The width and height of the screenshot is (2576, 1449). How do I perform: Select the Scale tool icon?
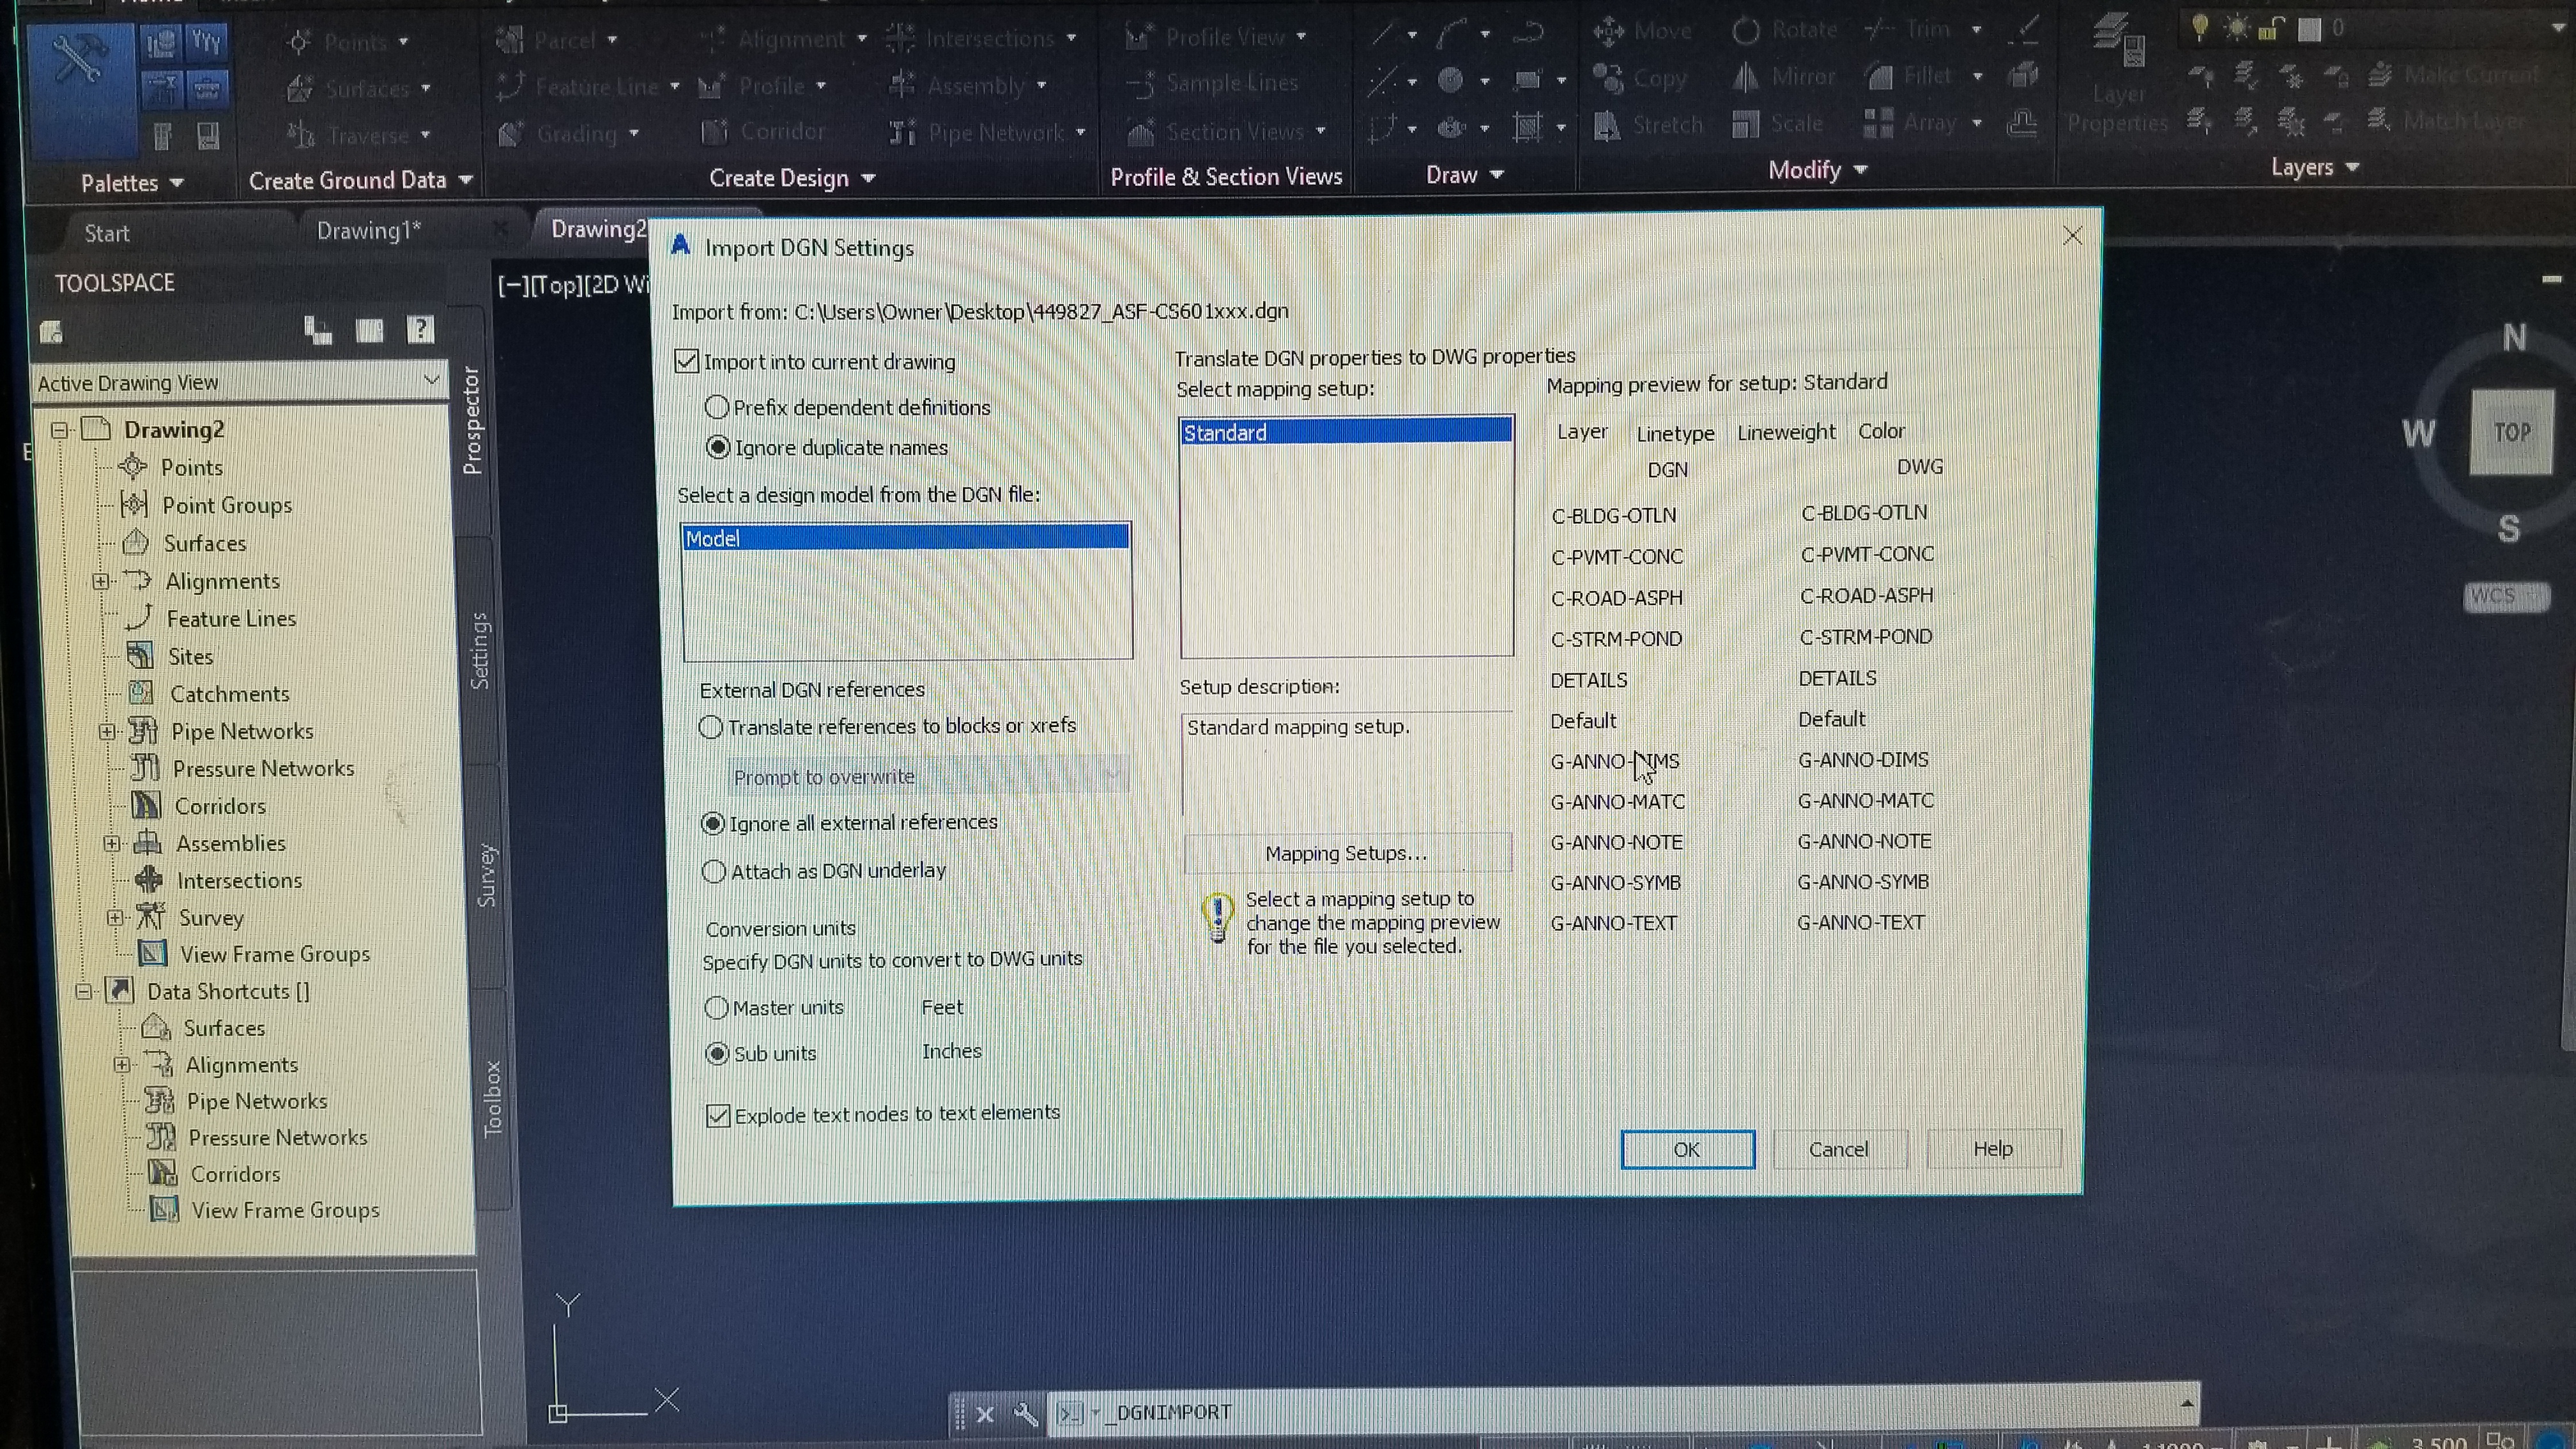pos(1746,124)
